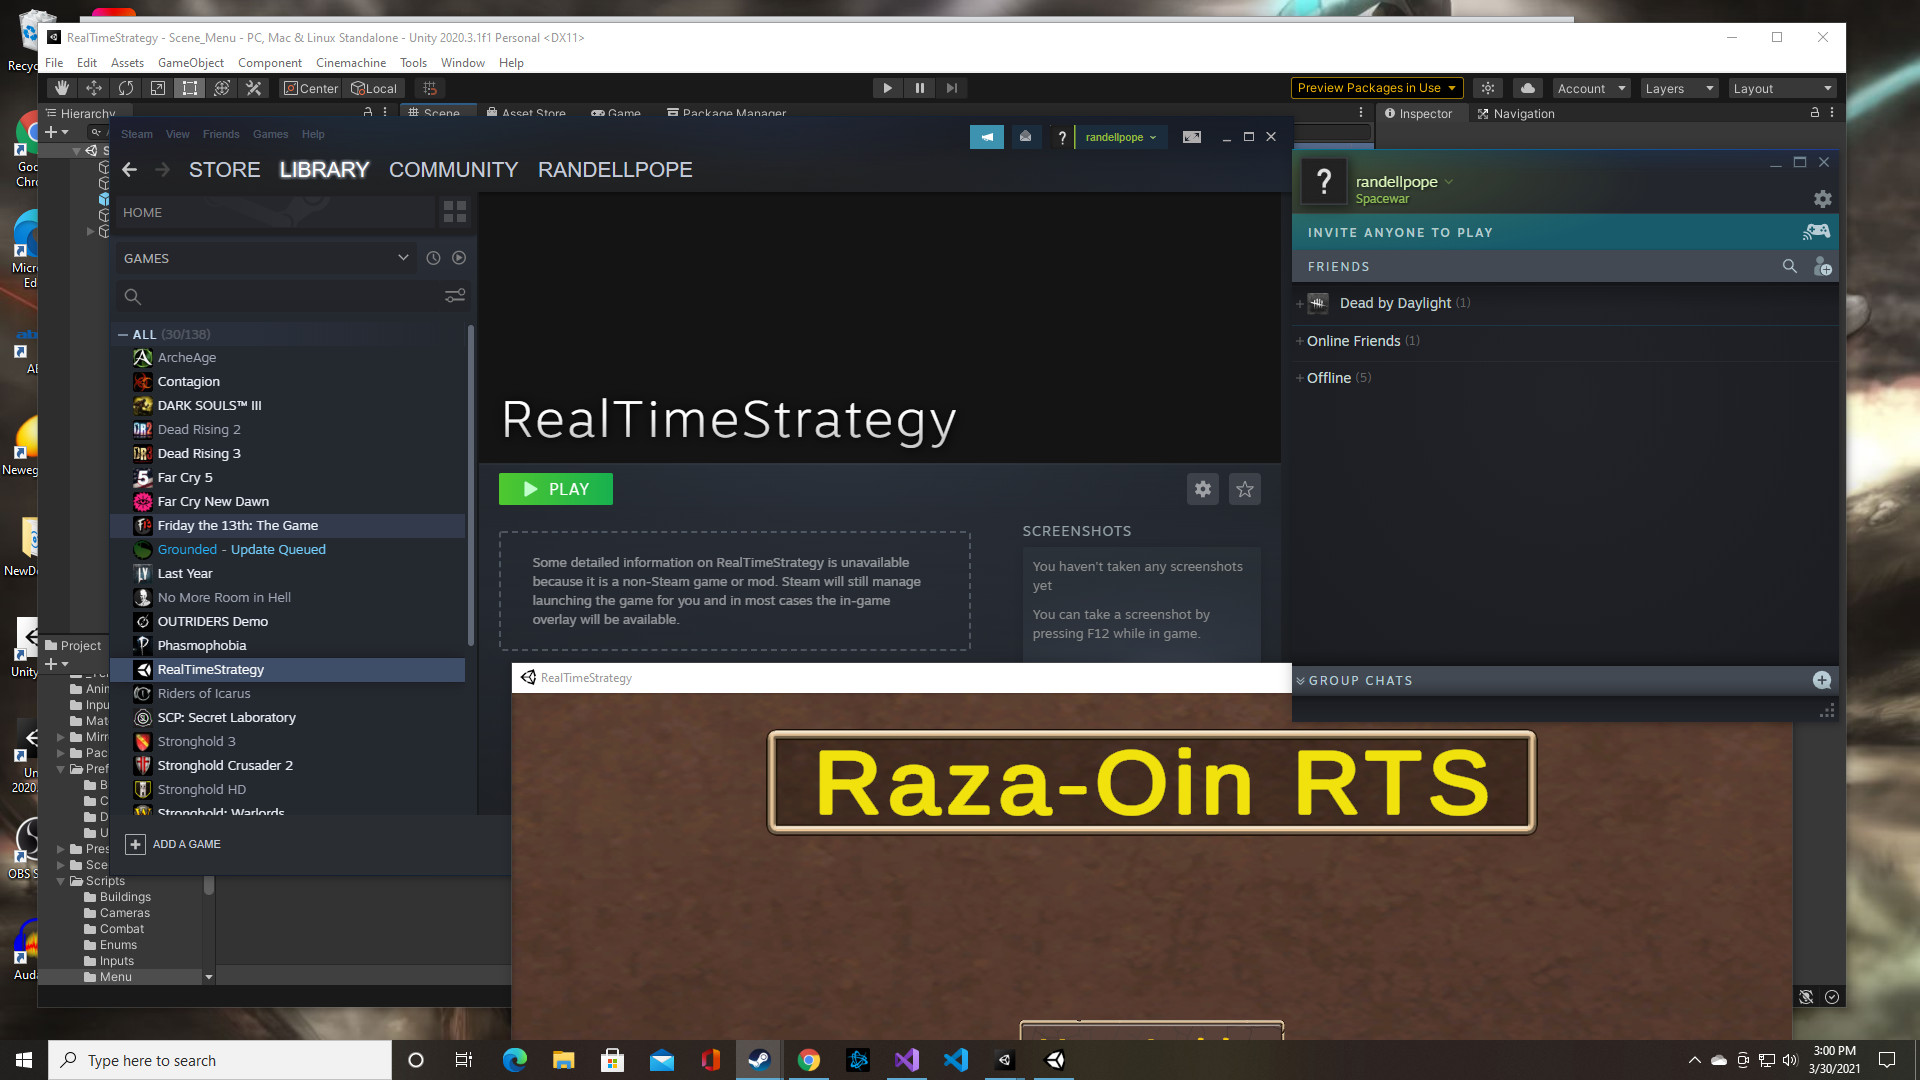
Task: Toggle show ready-to-play games icon
Action: tap(459, 258)
